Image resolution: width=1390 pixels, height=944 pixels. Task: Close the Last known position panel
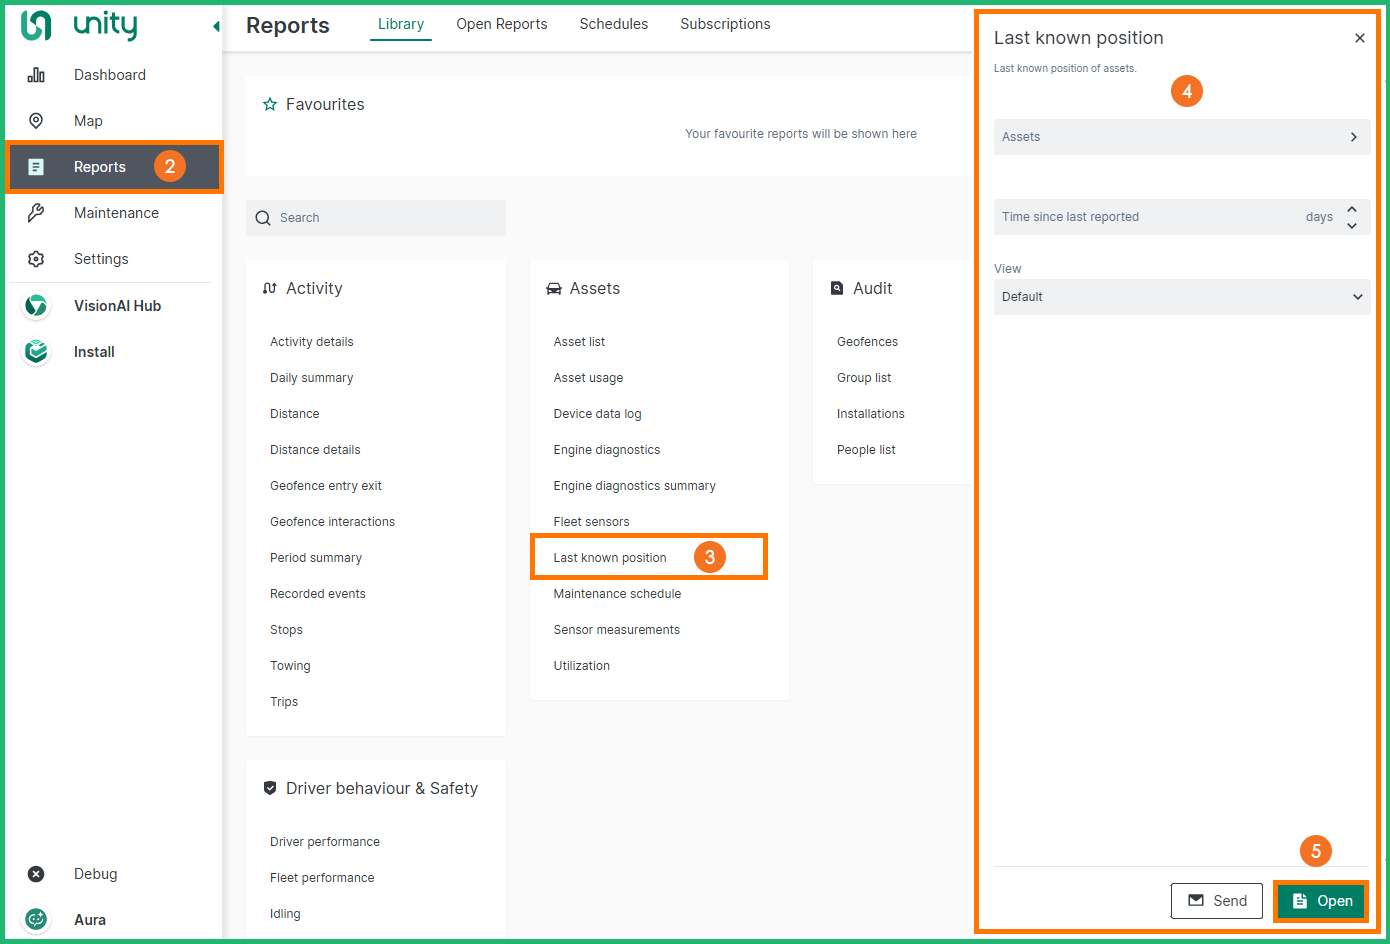(x=1359, y=38)
